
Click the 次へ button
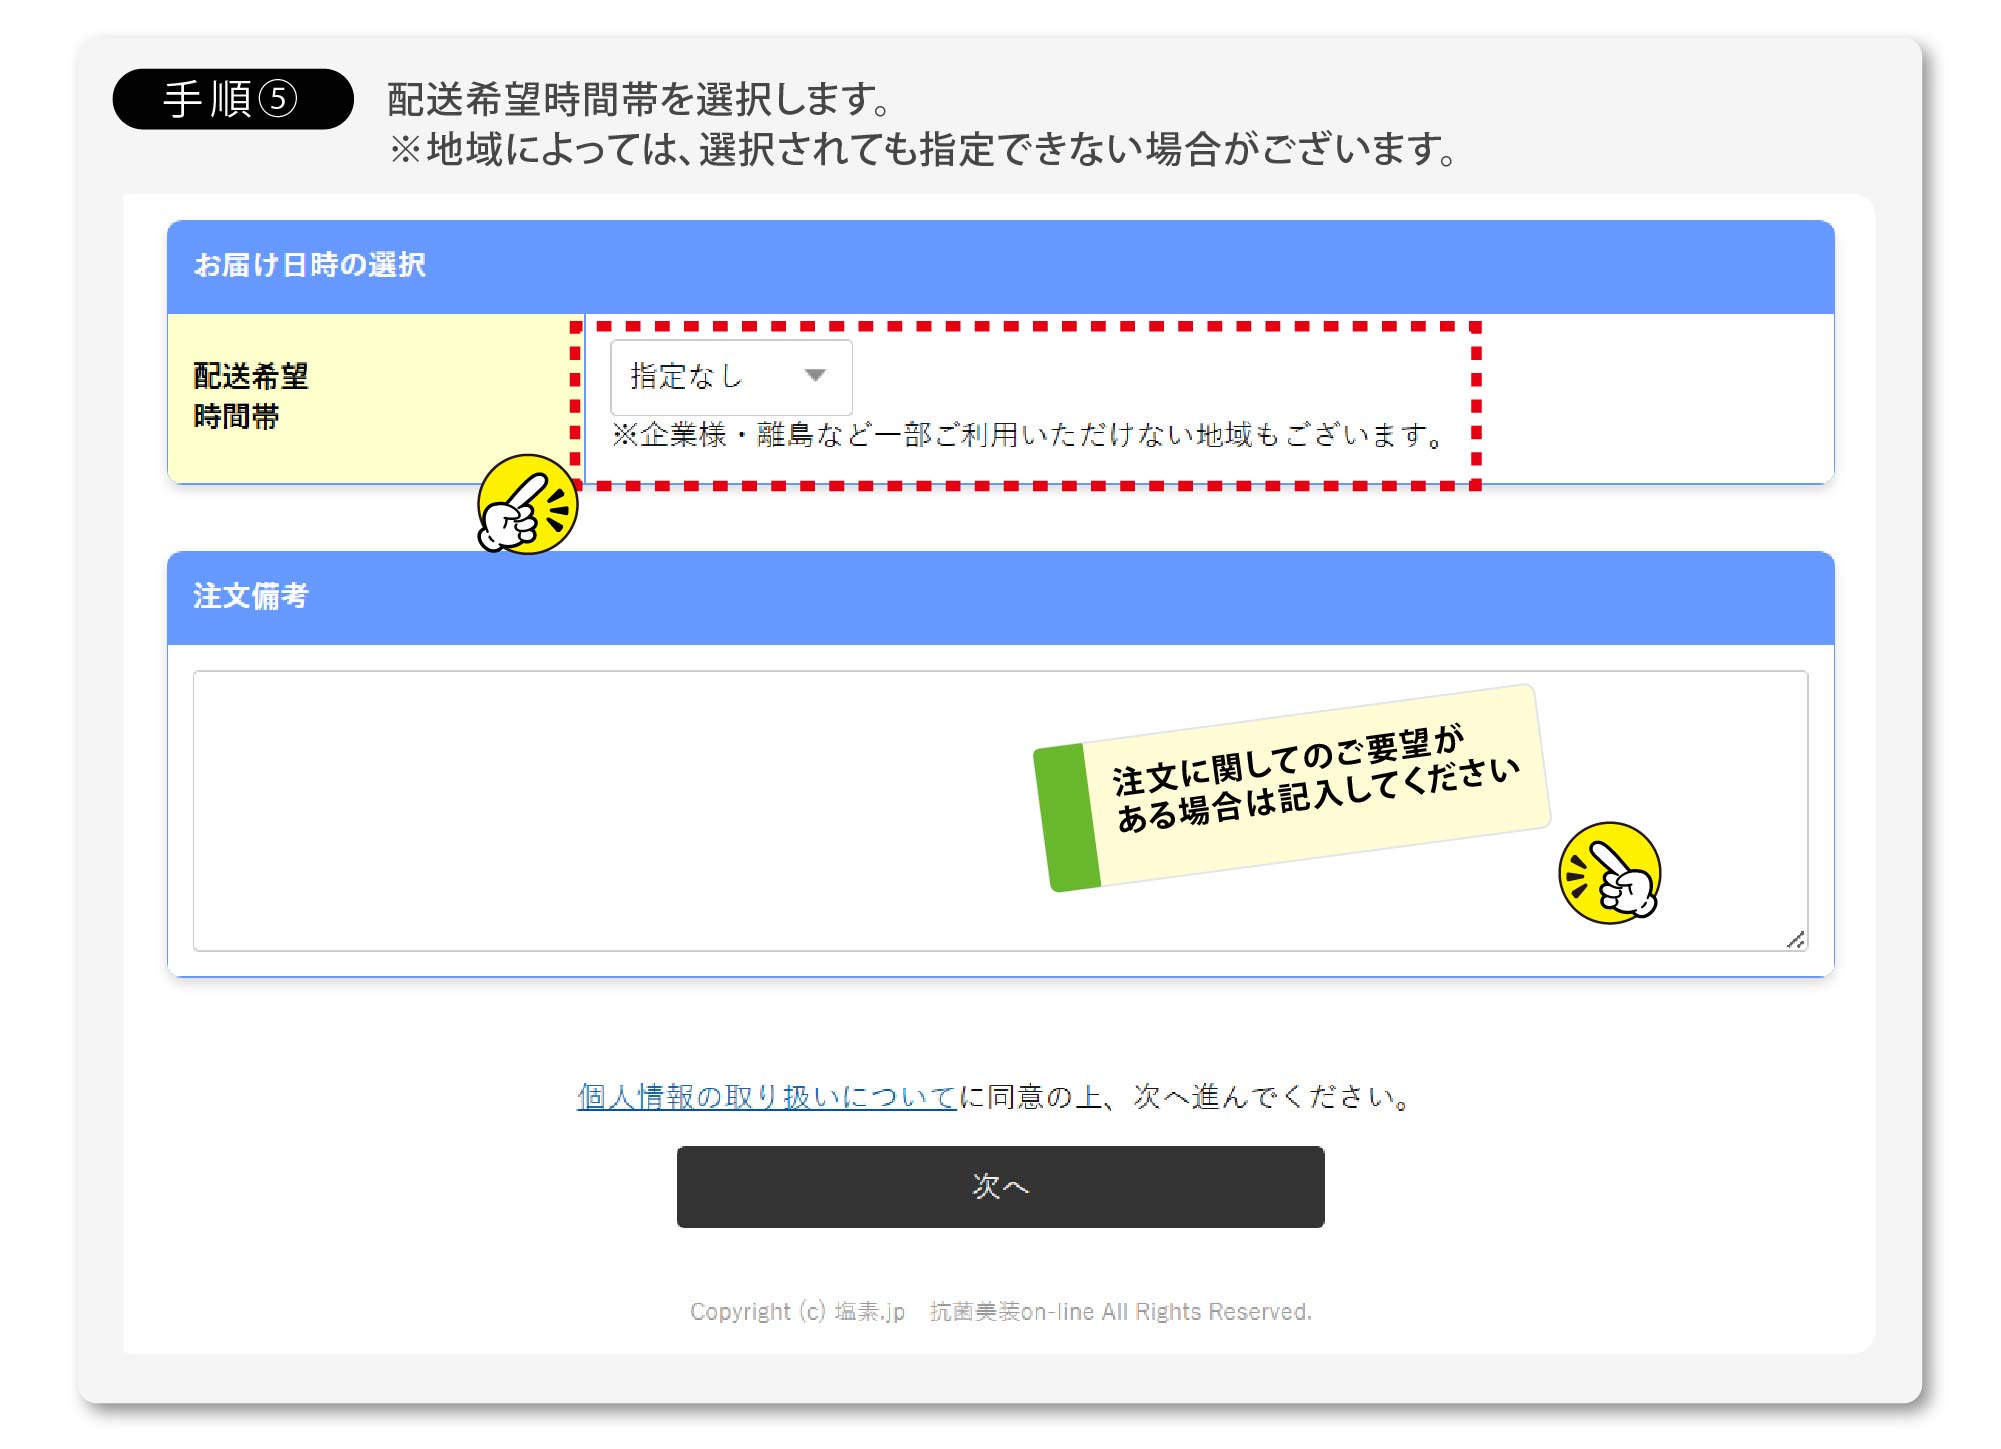point(1000,1186)
